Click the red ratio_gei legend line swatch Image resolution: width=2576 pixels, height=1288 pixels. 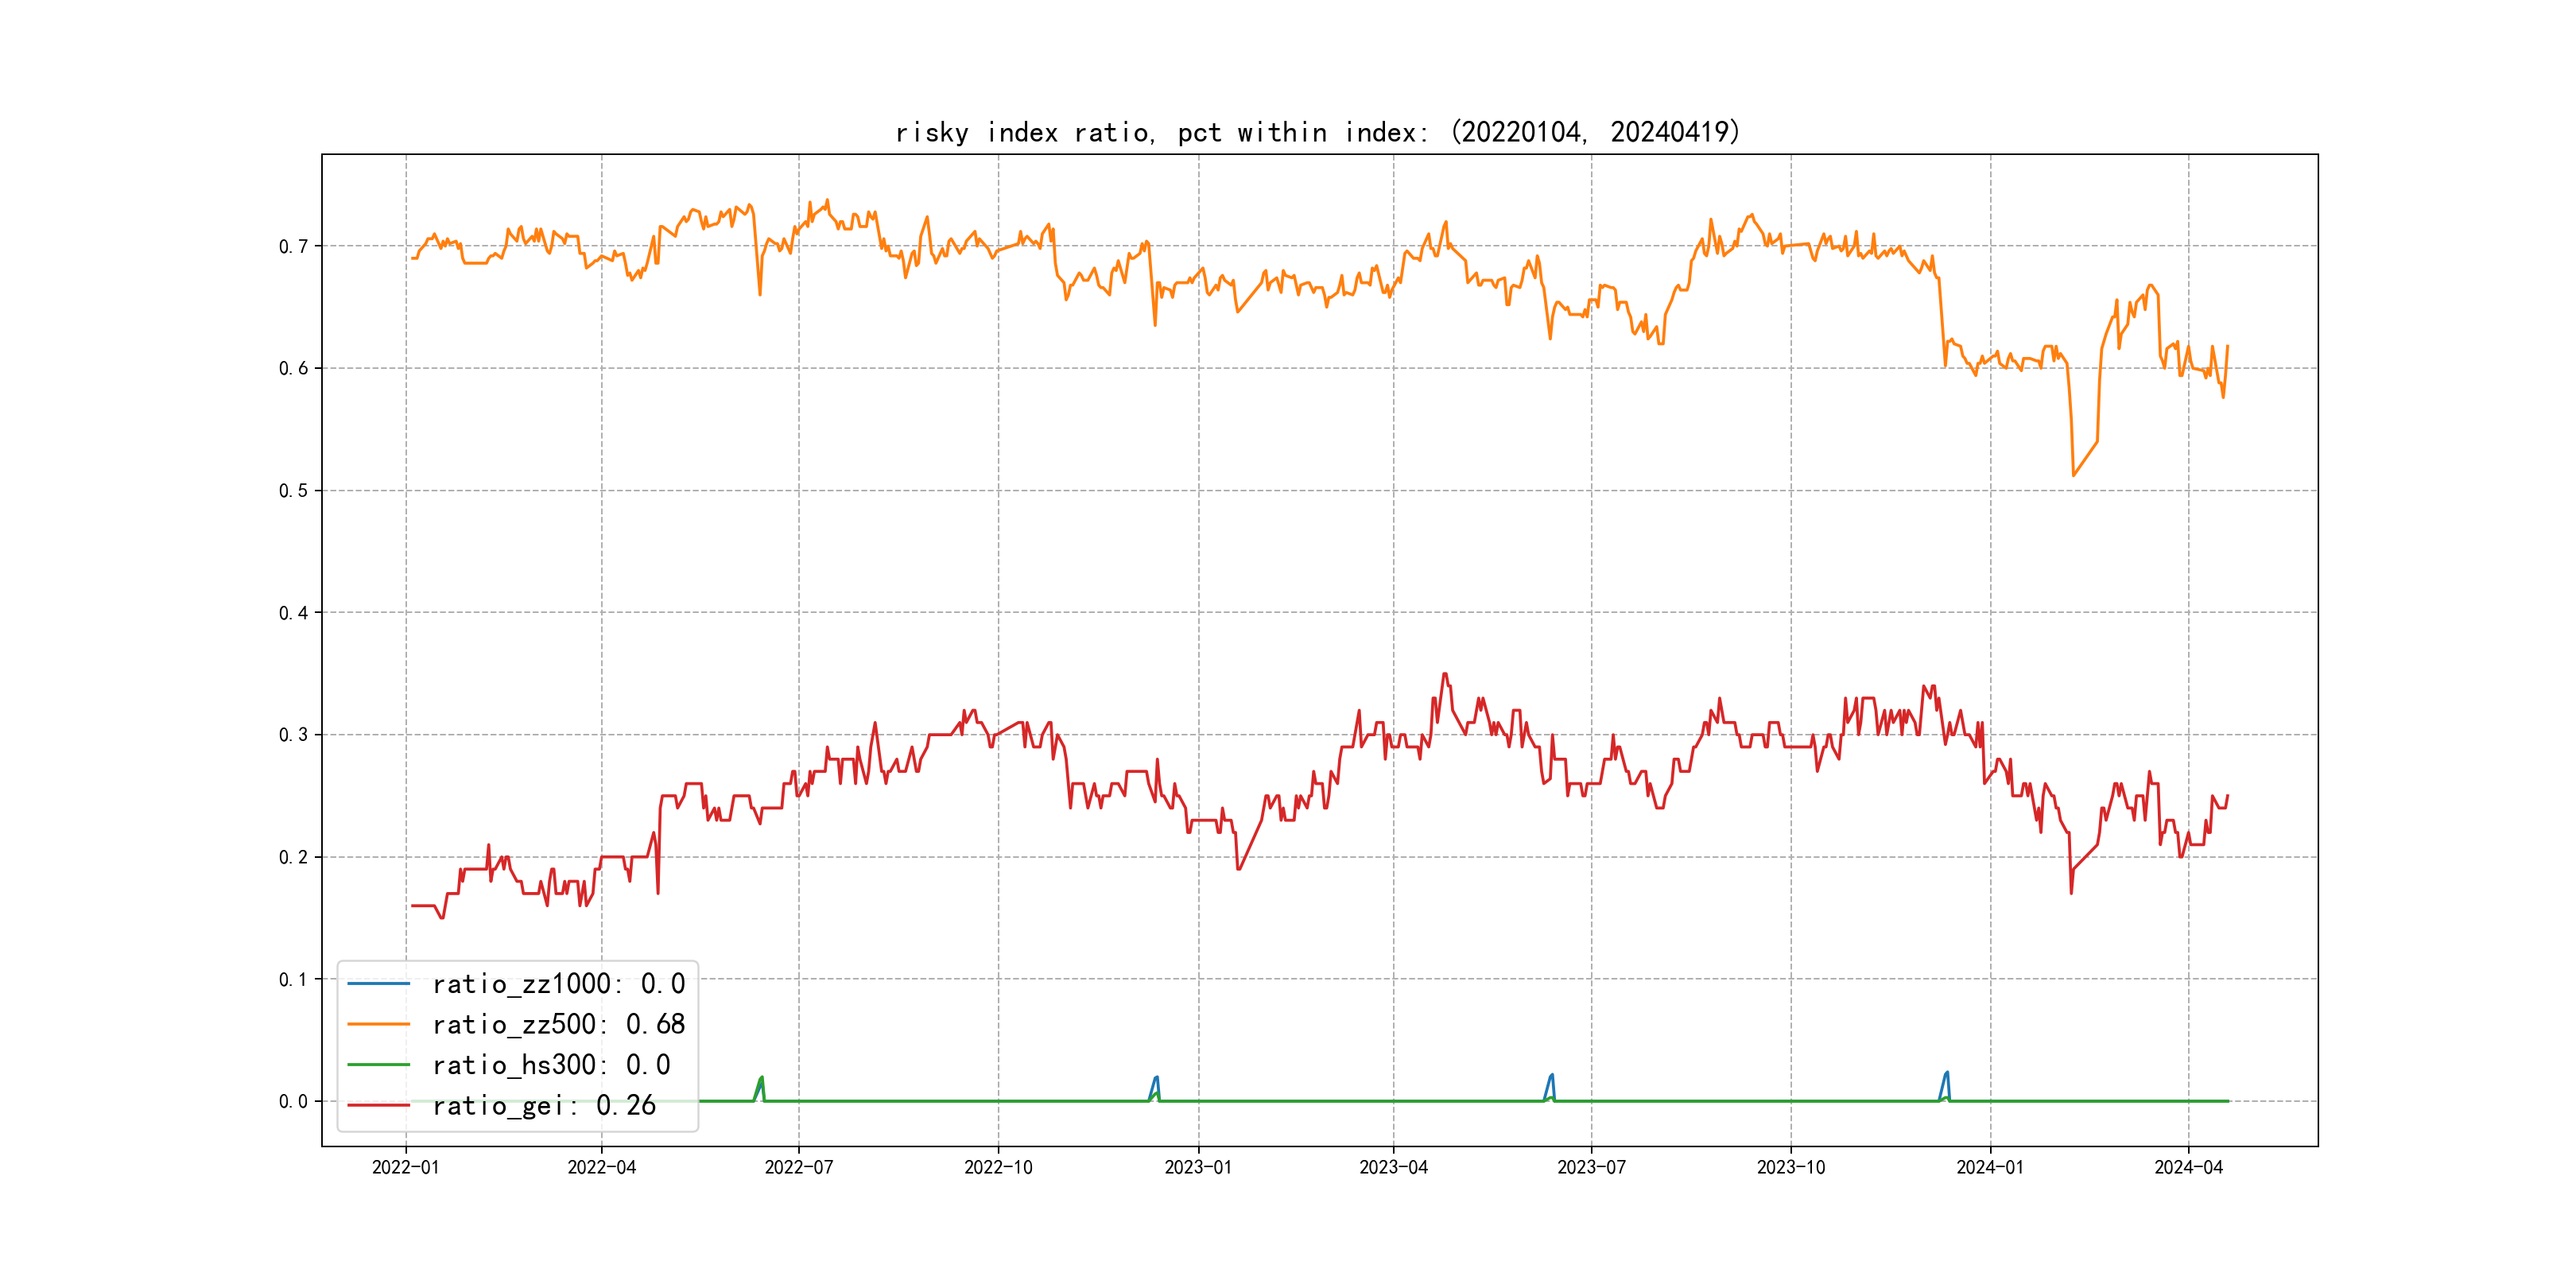coord(378,1105)
